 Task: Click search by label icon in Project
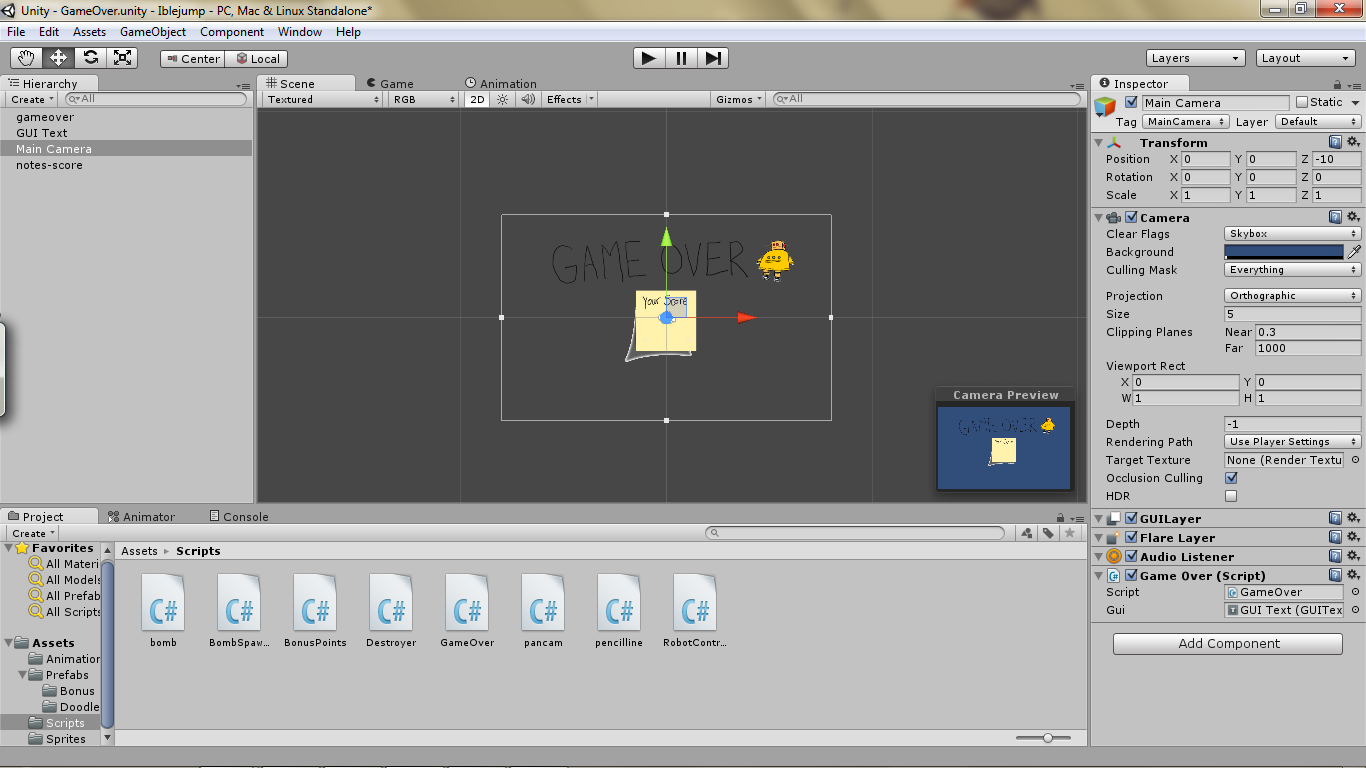(1048, 533)
